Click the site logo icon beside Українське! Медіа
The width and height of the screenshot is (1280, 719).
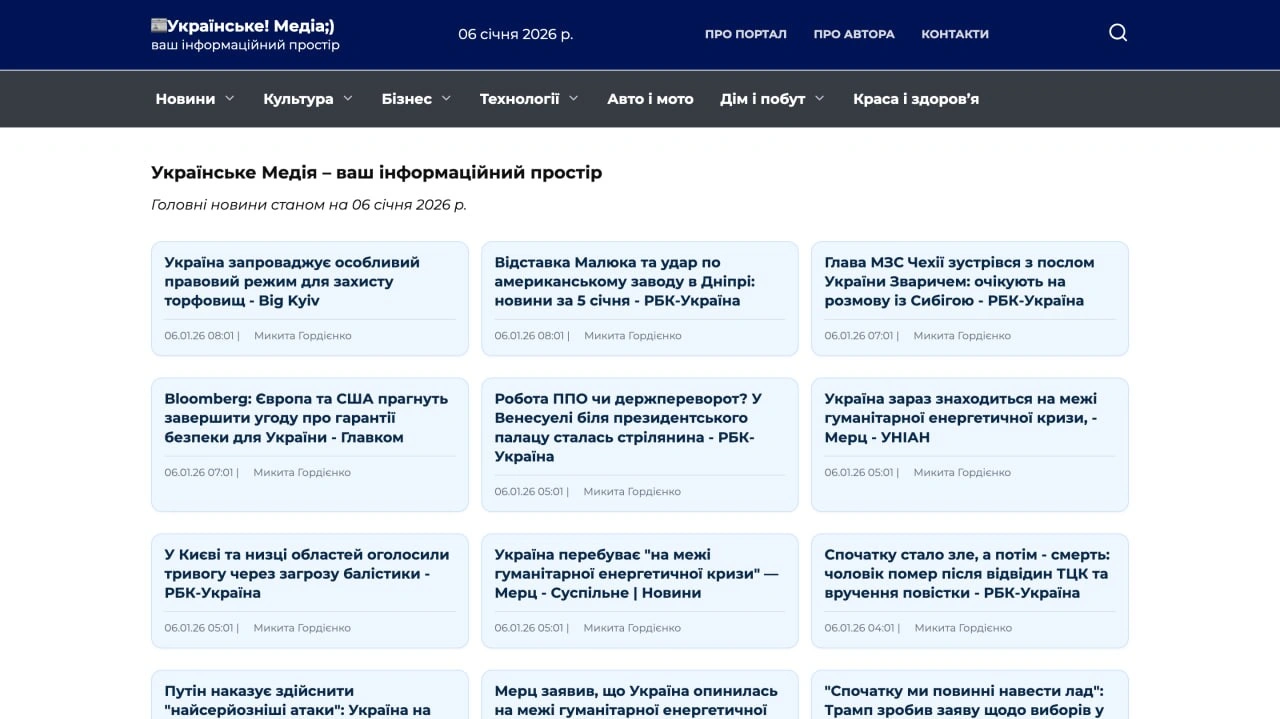pos(158,24)
